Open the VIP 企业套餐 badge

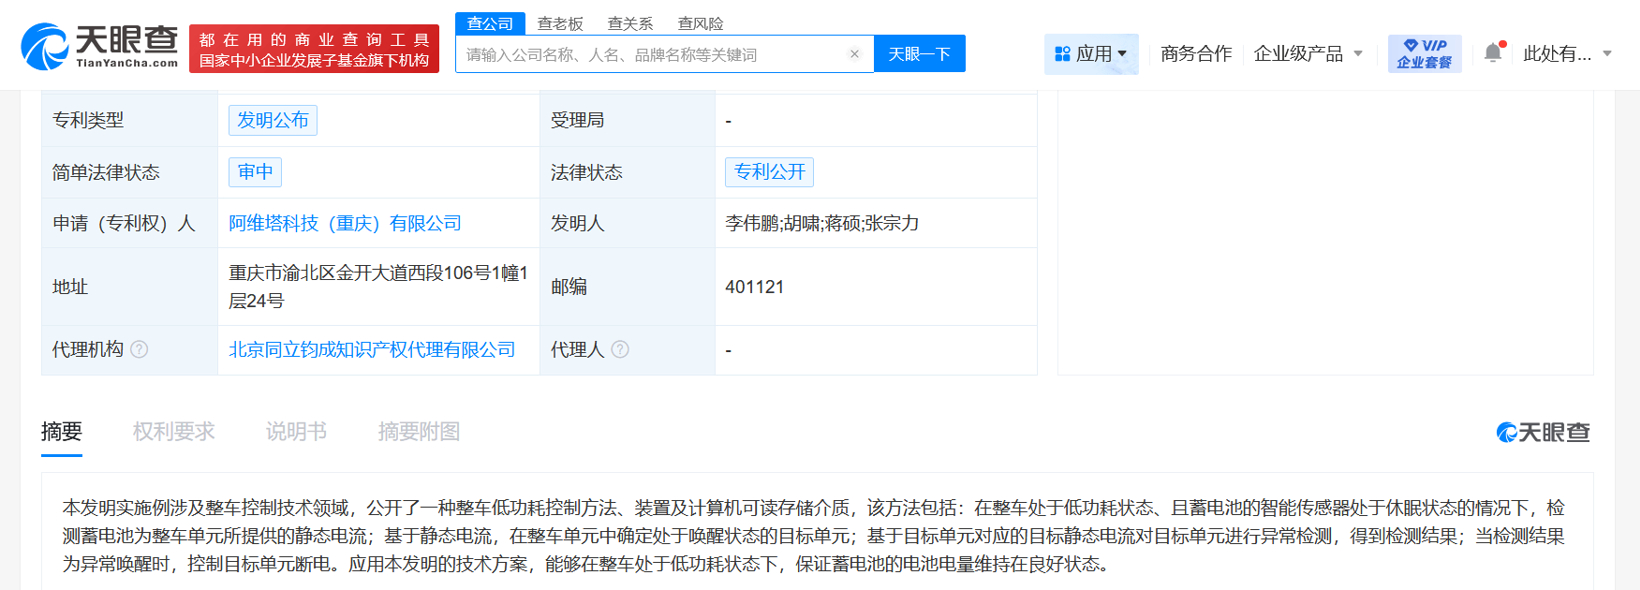point(1424,53)
